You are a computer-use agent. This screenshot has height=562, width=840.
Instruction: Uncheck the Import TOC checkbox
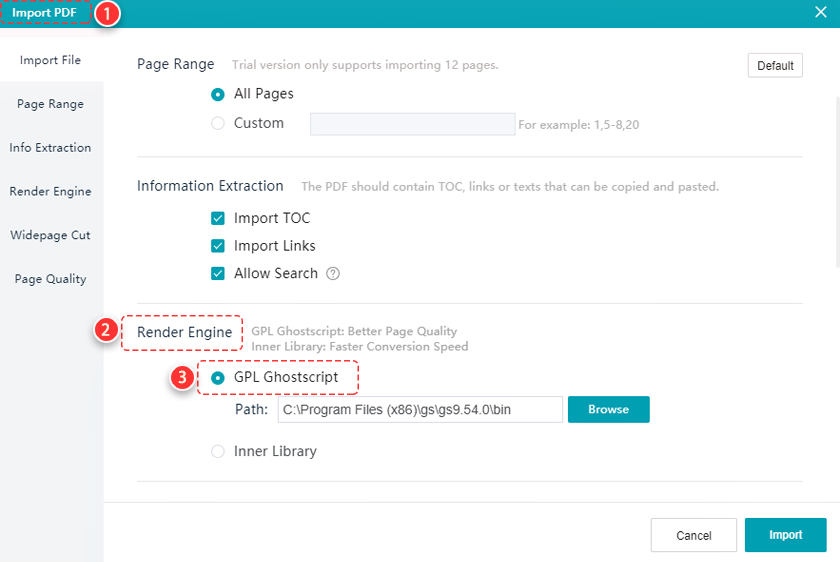(x=218, y=218)
